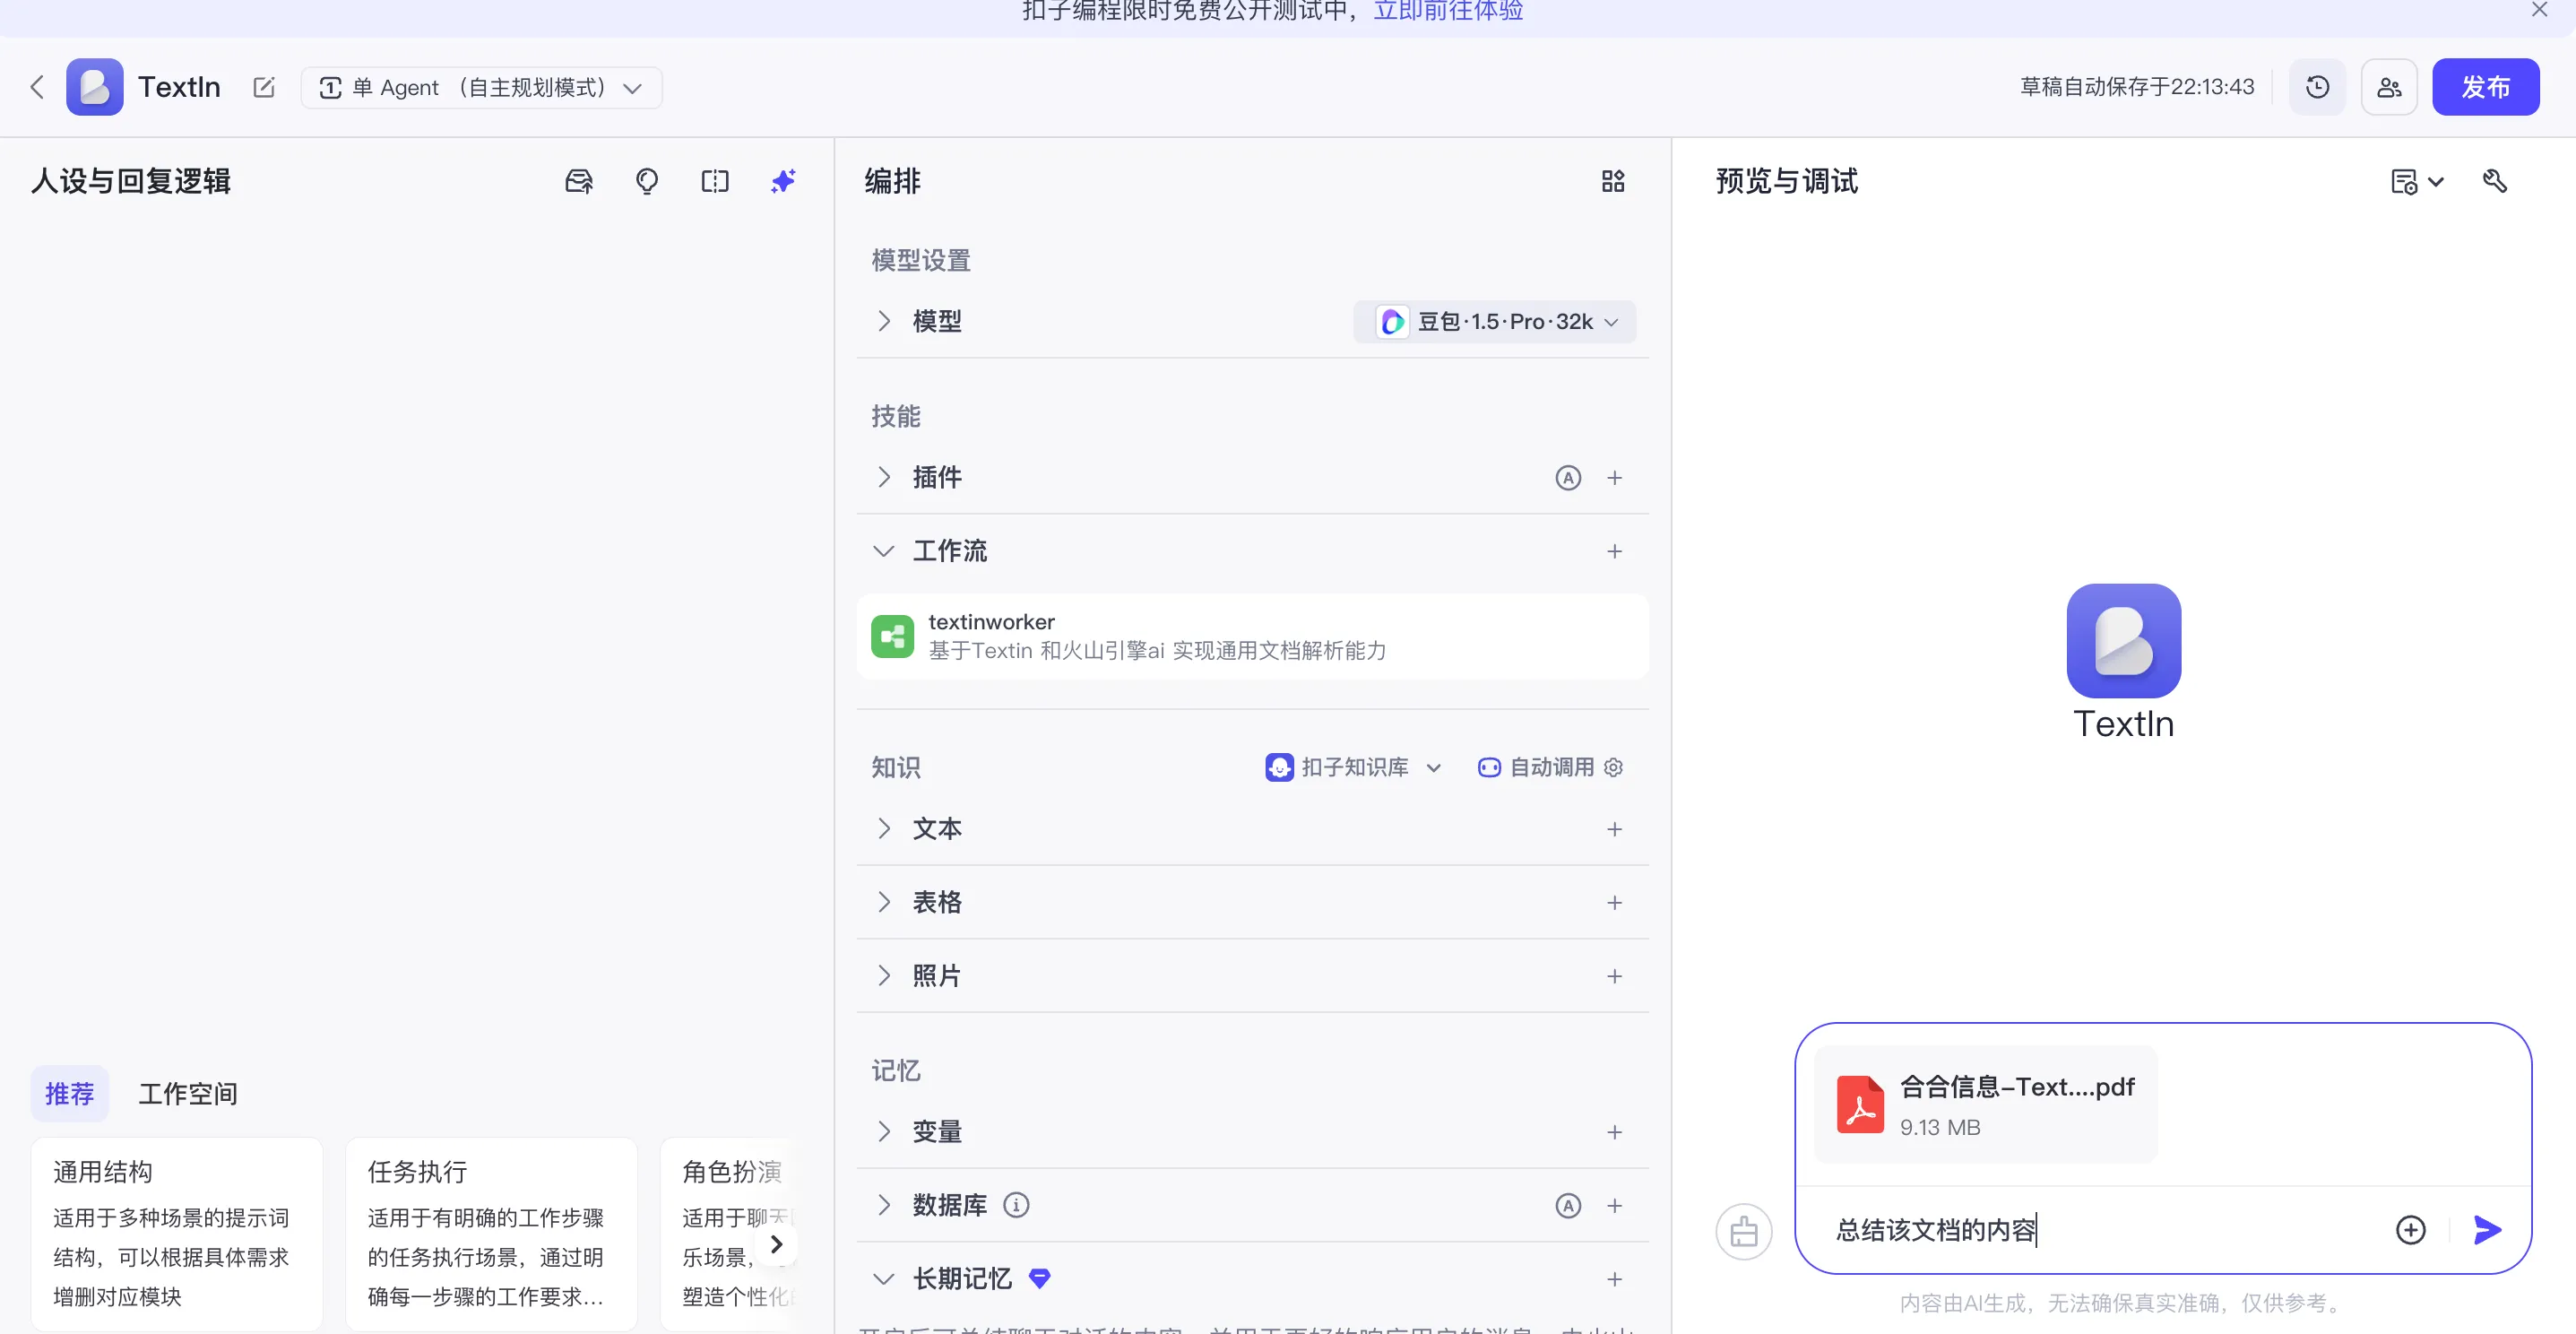Click the 发布 publish button
2576x1334 pixels.
click(x=2485, y=87)
